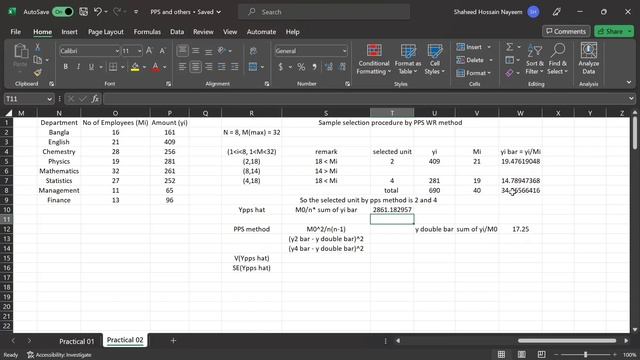This screenshot has height=360, width=640.
Task: Switch to Page Layout view icon
Action: [x=521, y=354]
